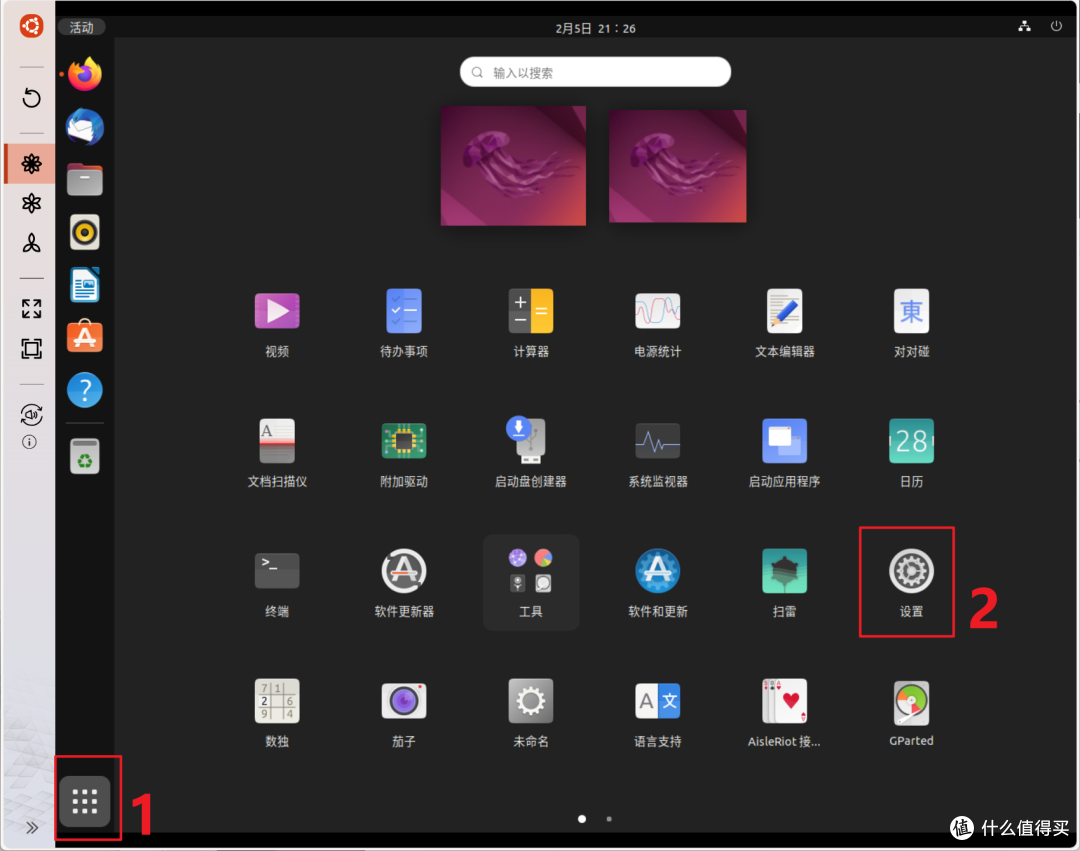Open Firefox from the dock

pyautogui.click(x=84, y=74)
